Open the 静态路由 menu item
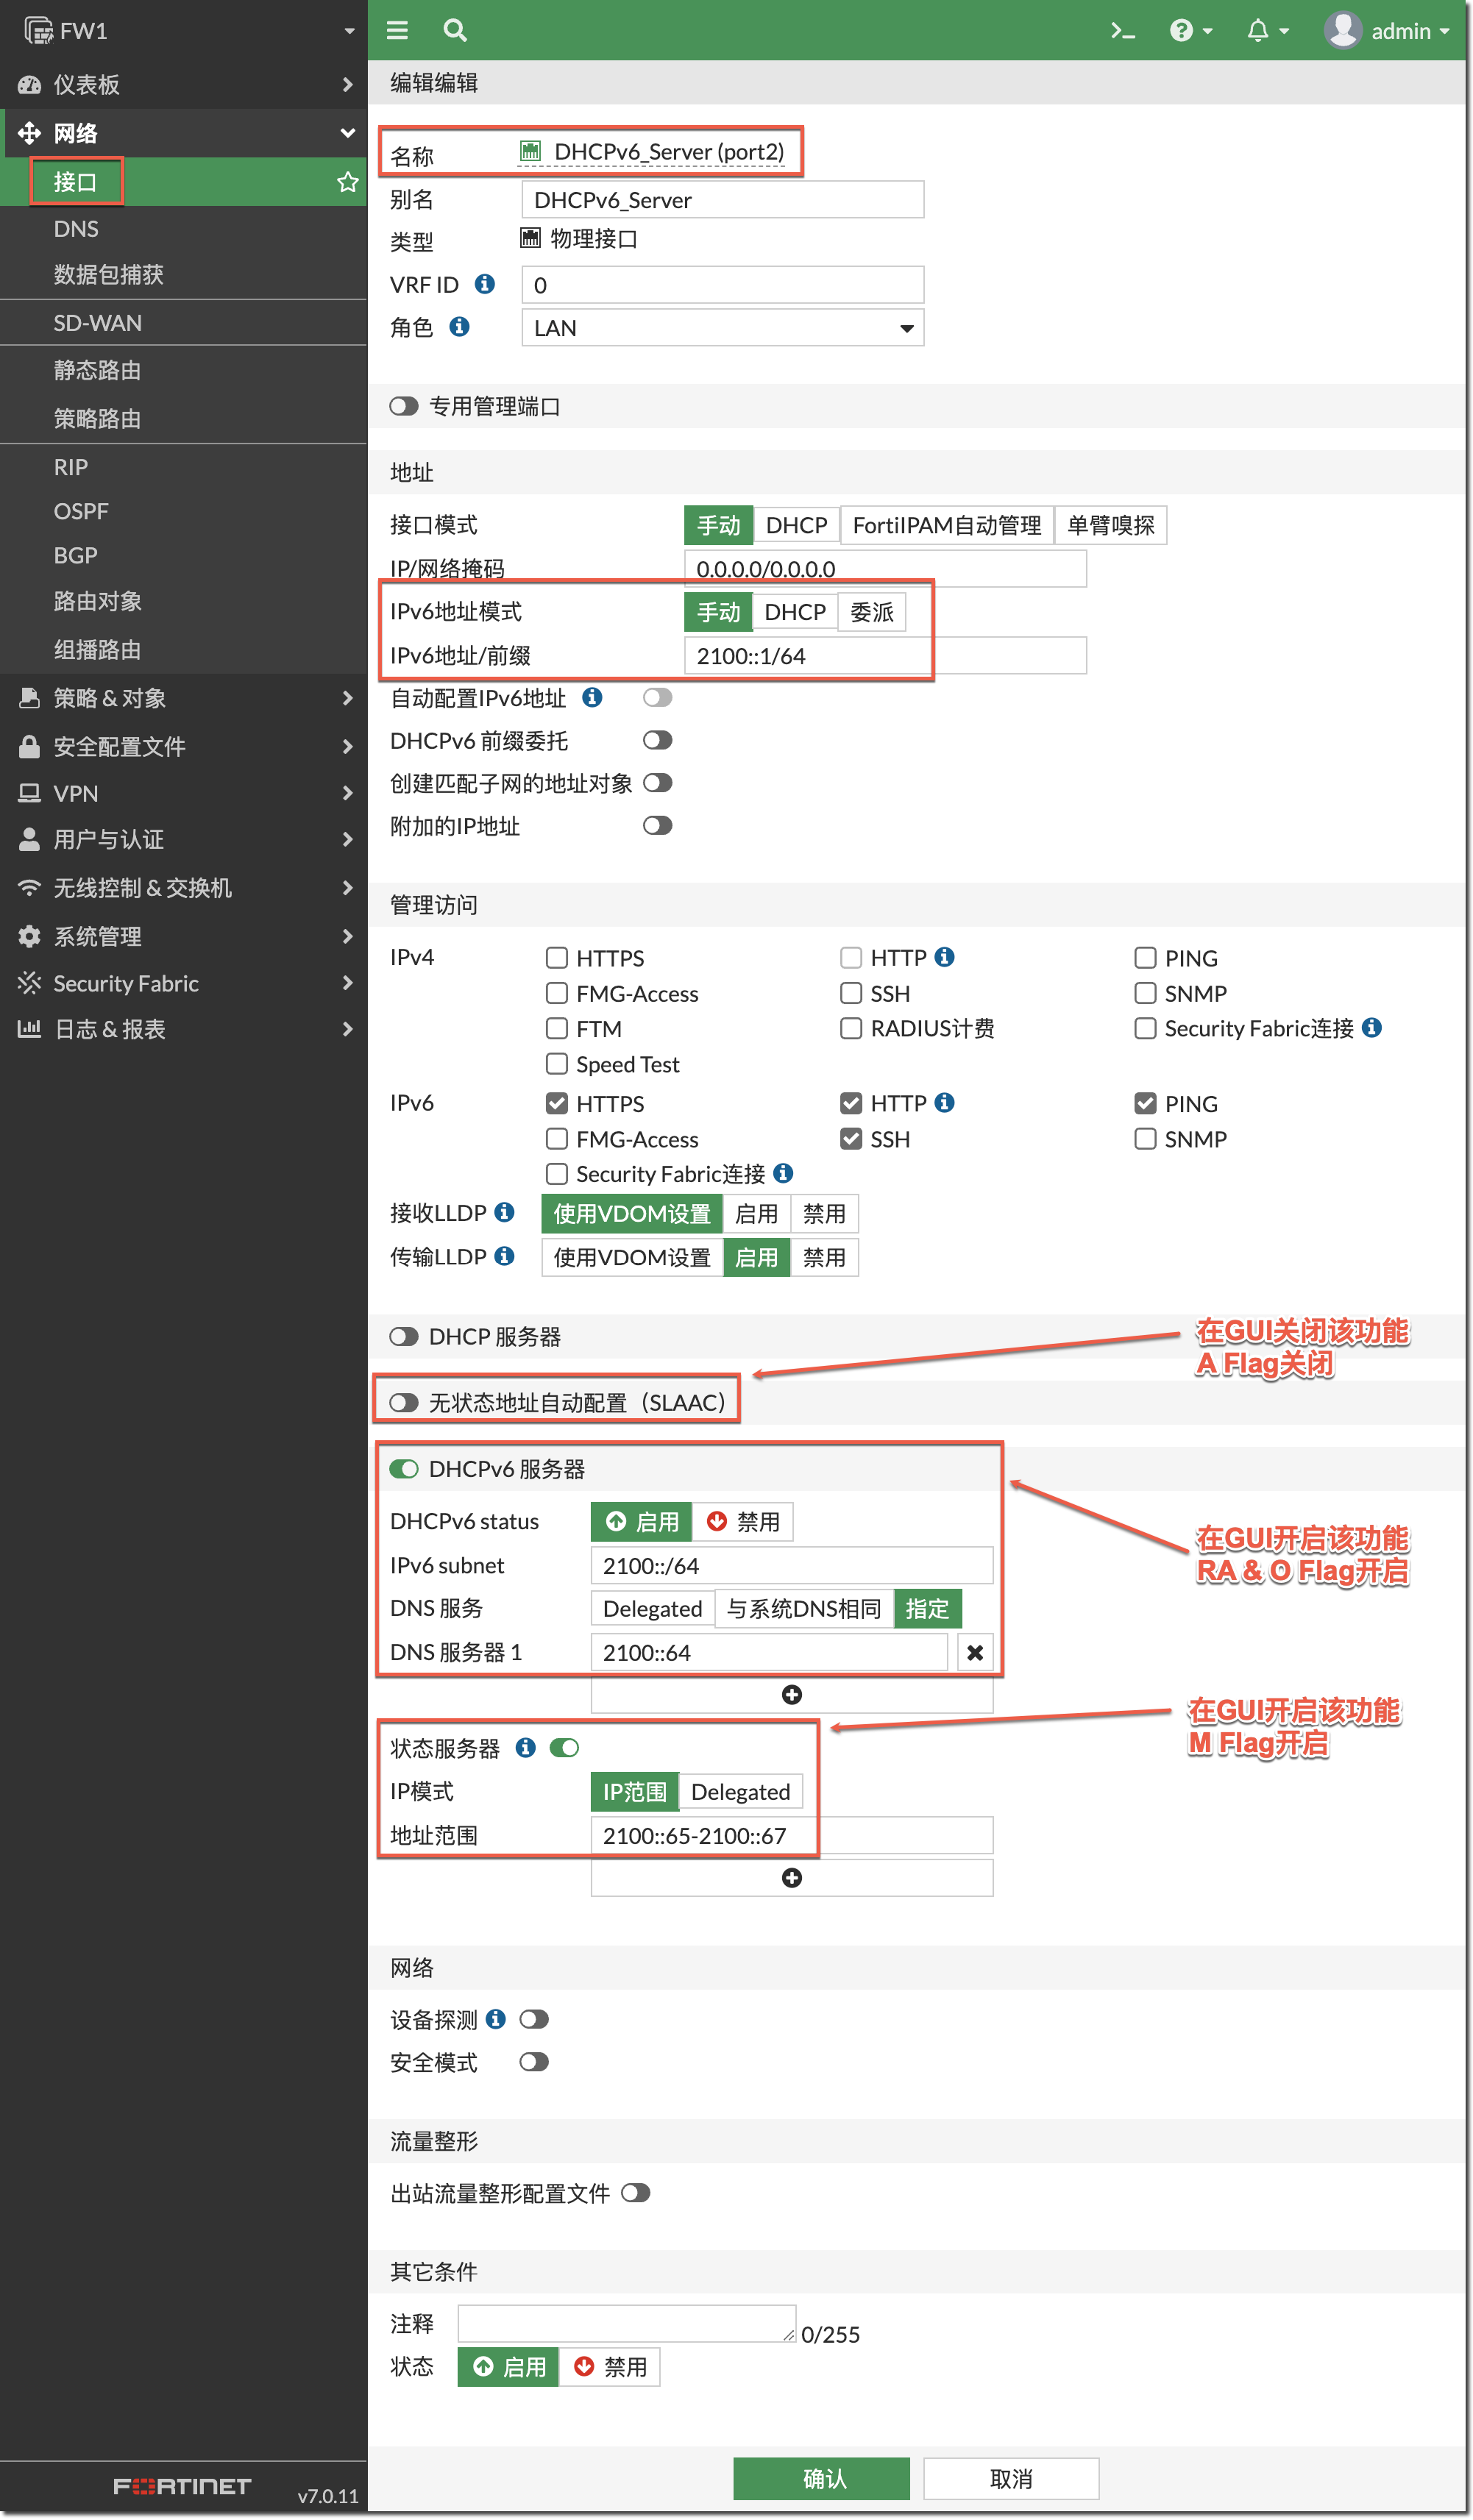1473x2520 pixels. [97, 370]
